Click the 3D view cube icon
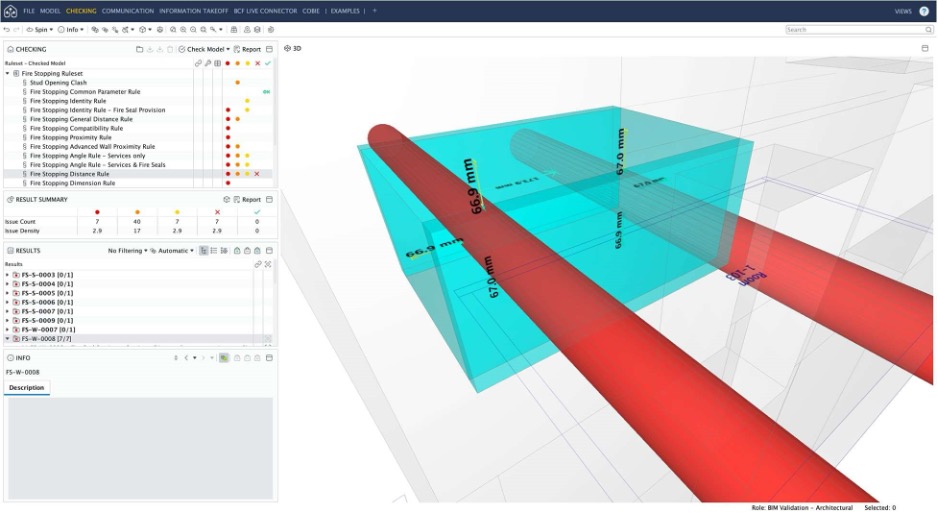The image size is (938, 514). click(287, 48)
